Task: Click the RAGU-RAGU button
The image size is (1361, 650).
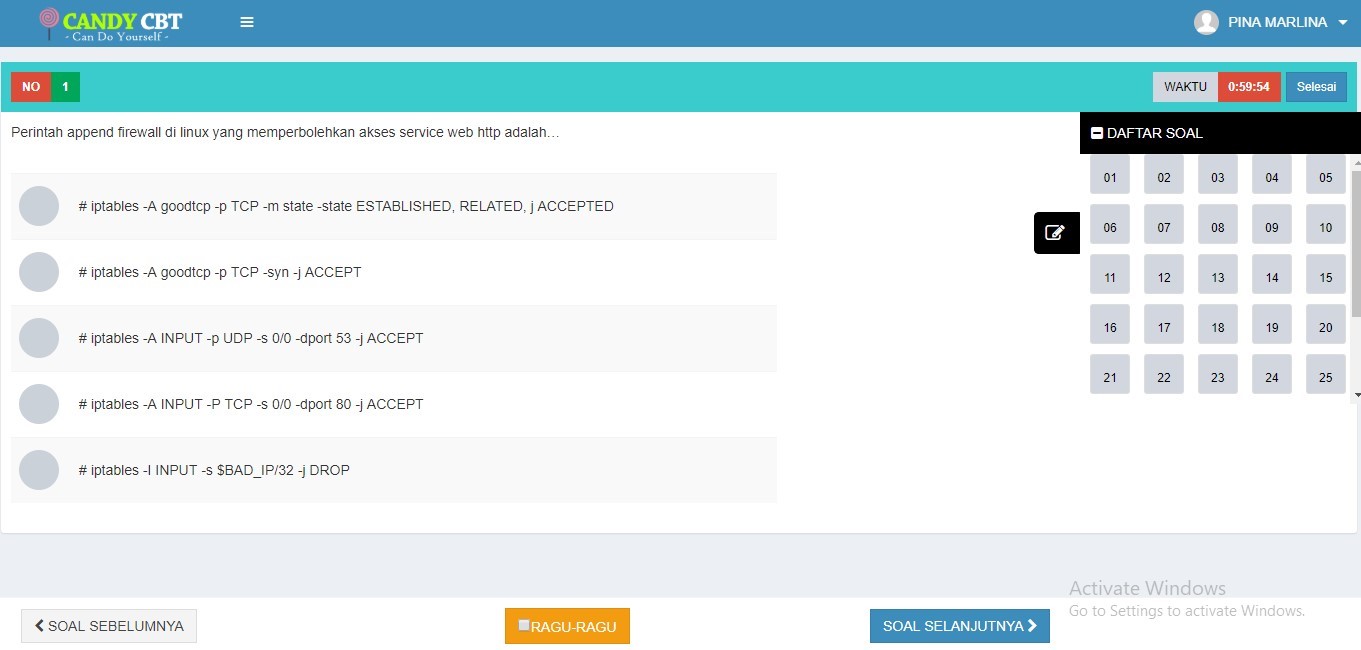Action: coord(567,626)
